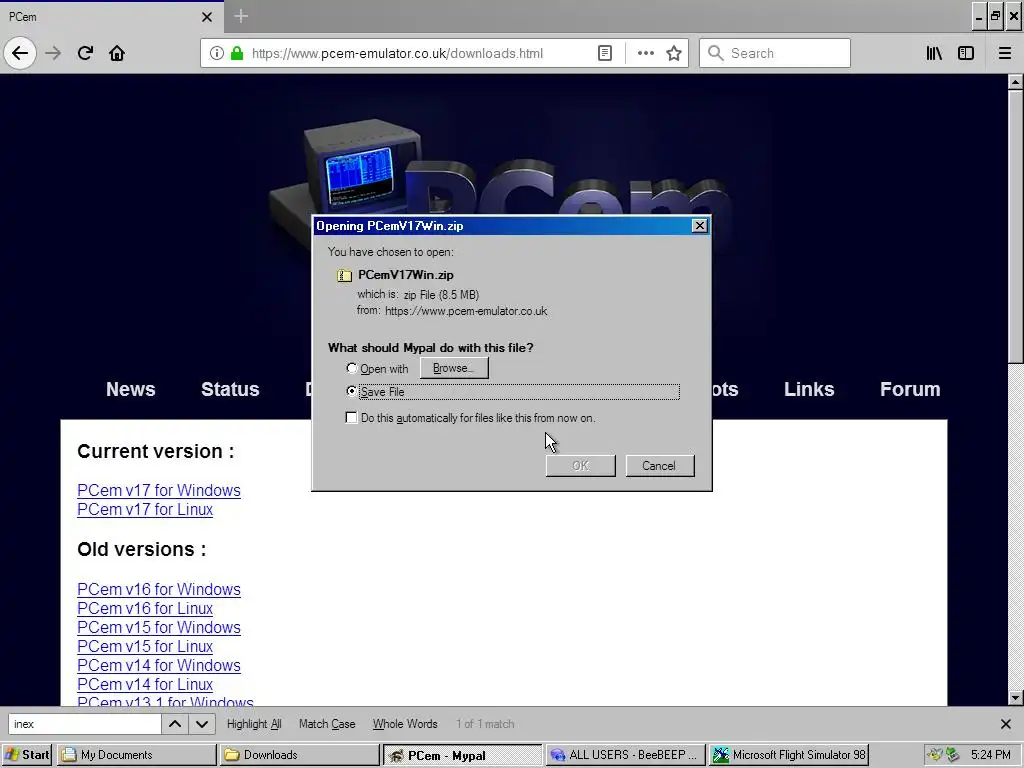
Task: Show site information icon in address bar
Action: [217, 53]
